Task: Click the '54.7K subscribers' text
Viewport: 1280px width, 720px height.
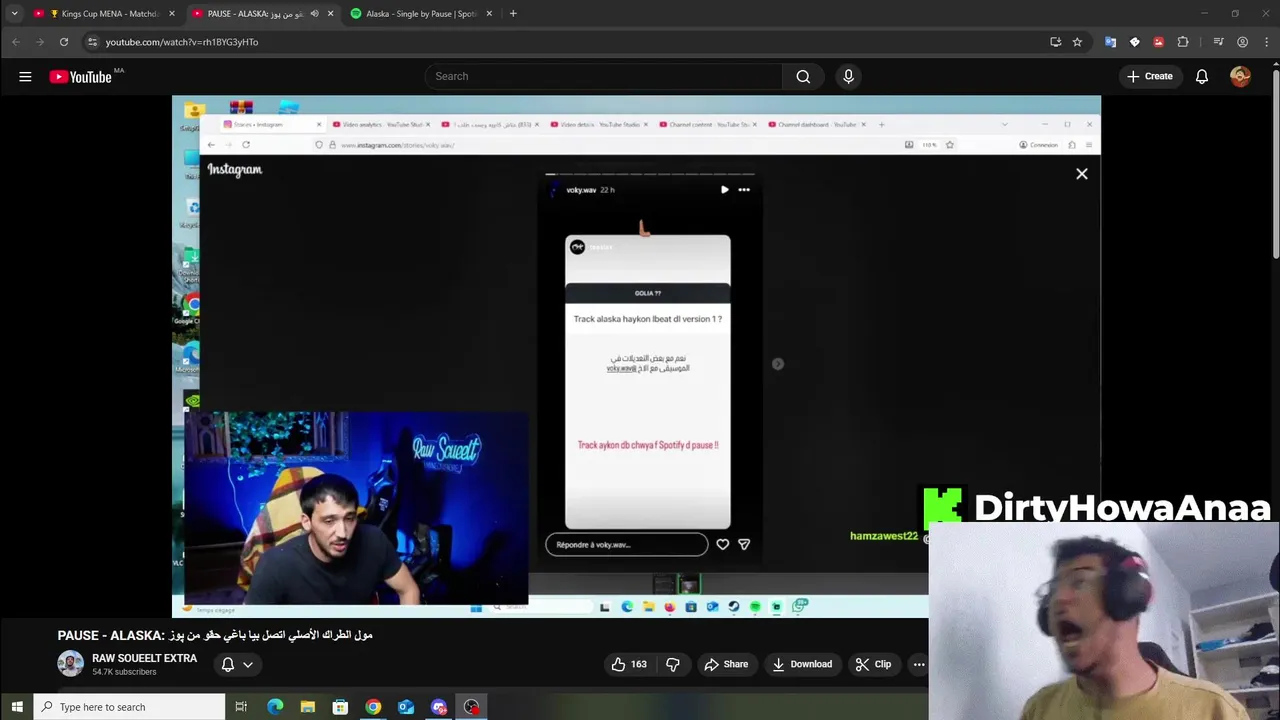Action: tap(124, 672)
